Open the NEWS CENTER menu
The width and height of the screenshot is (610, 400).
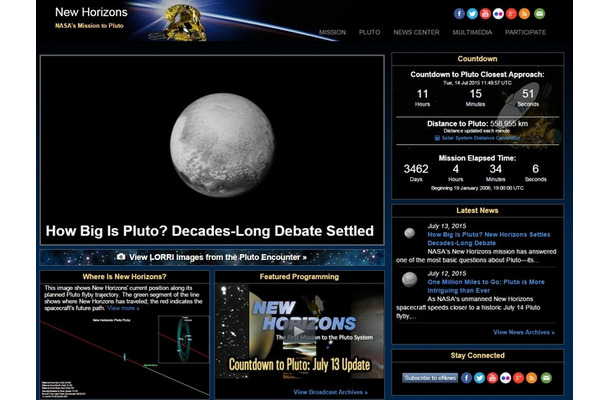416,32
